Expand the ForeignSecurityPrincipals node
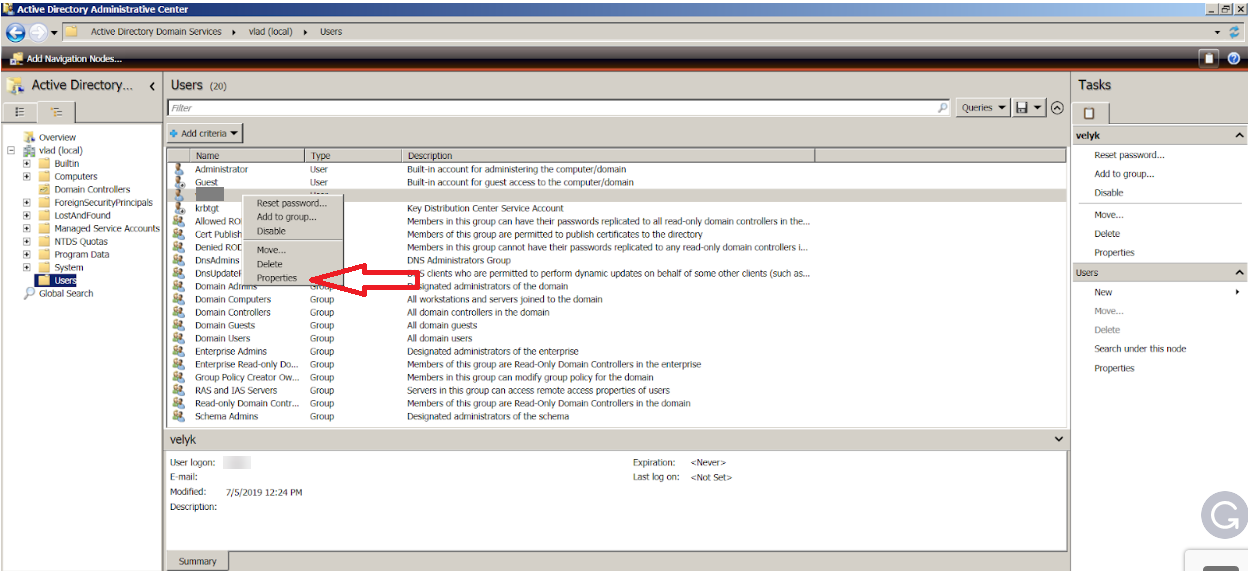Viewport: 1248px width, 571px height. click(28, 202)
